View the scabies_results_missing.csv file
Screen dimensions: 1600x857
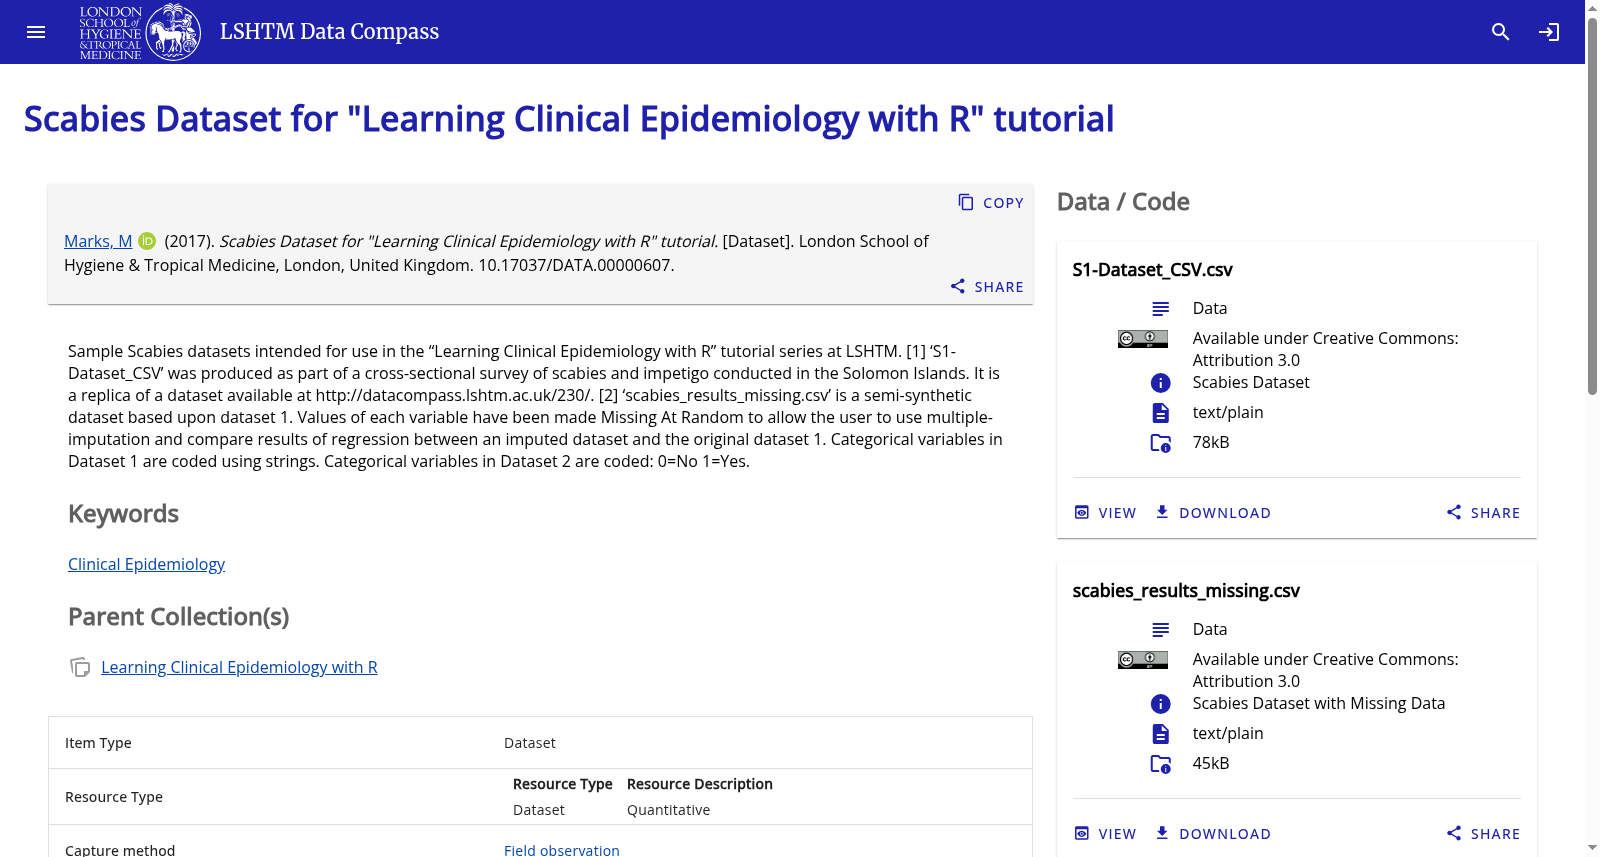pos(1105,834)
